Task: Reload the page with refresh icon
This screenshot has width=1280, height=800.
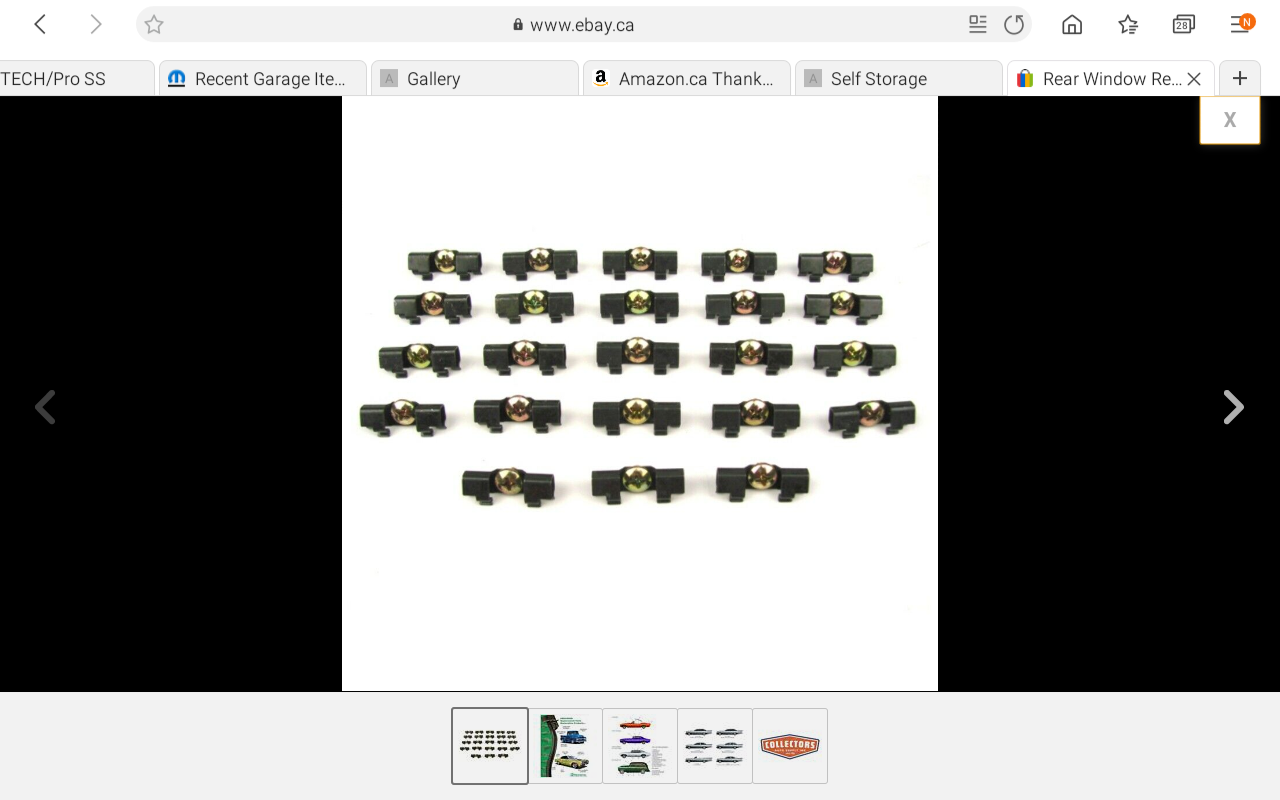Action: pos(1014,25)
